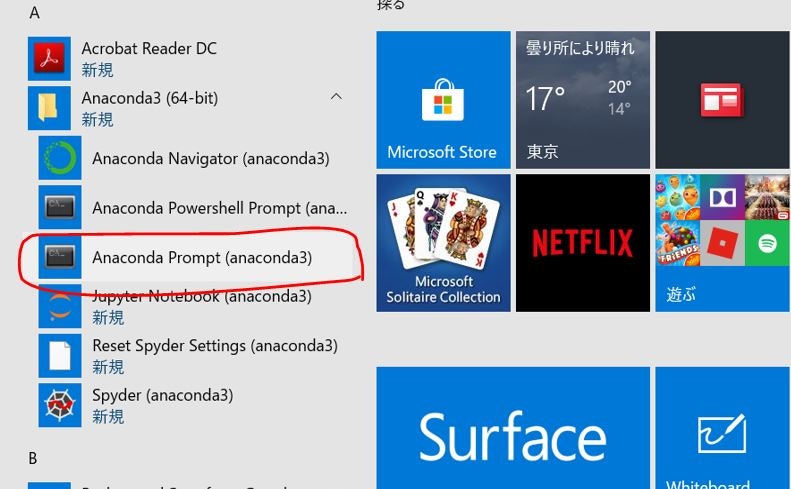The width and height of the screenshot is (791, 489).
Task: Open Acrobat Reader DC icon
Action: [49, 59]
